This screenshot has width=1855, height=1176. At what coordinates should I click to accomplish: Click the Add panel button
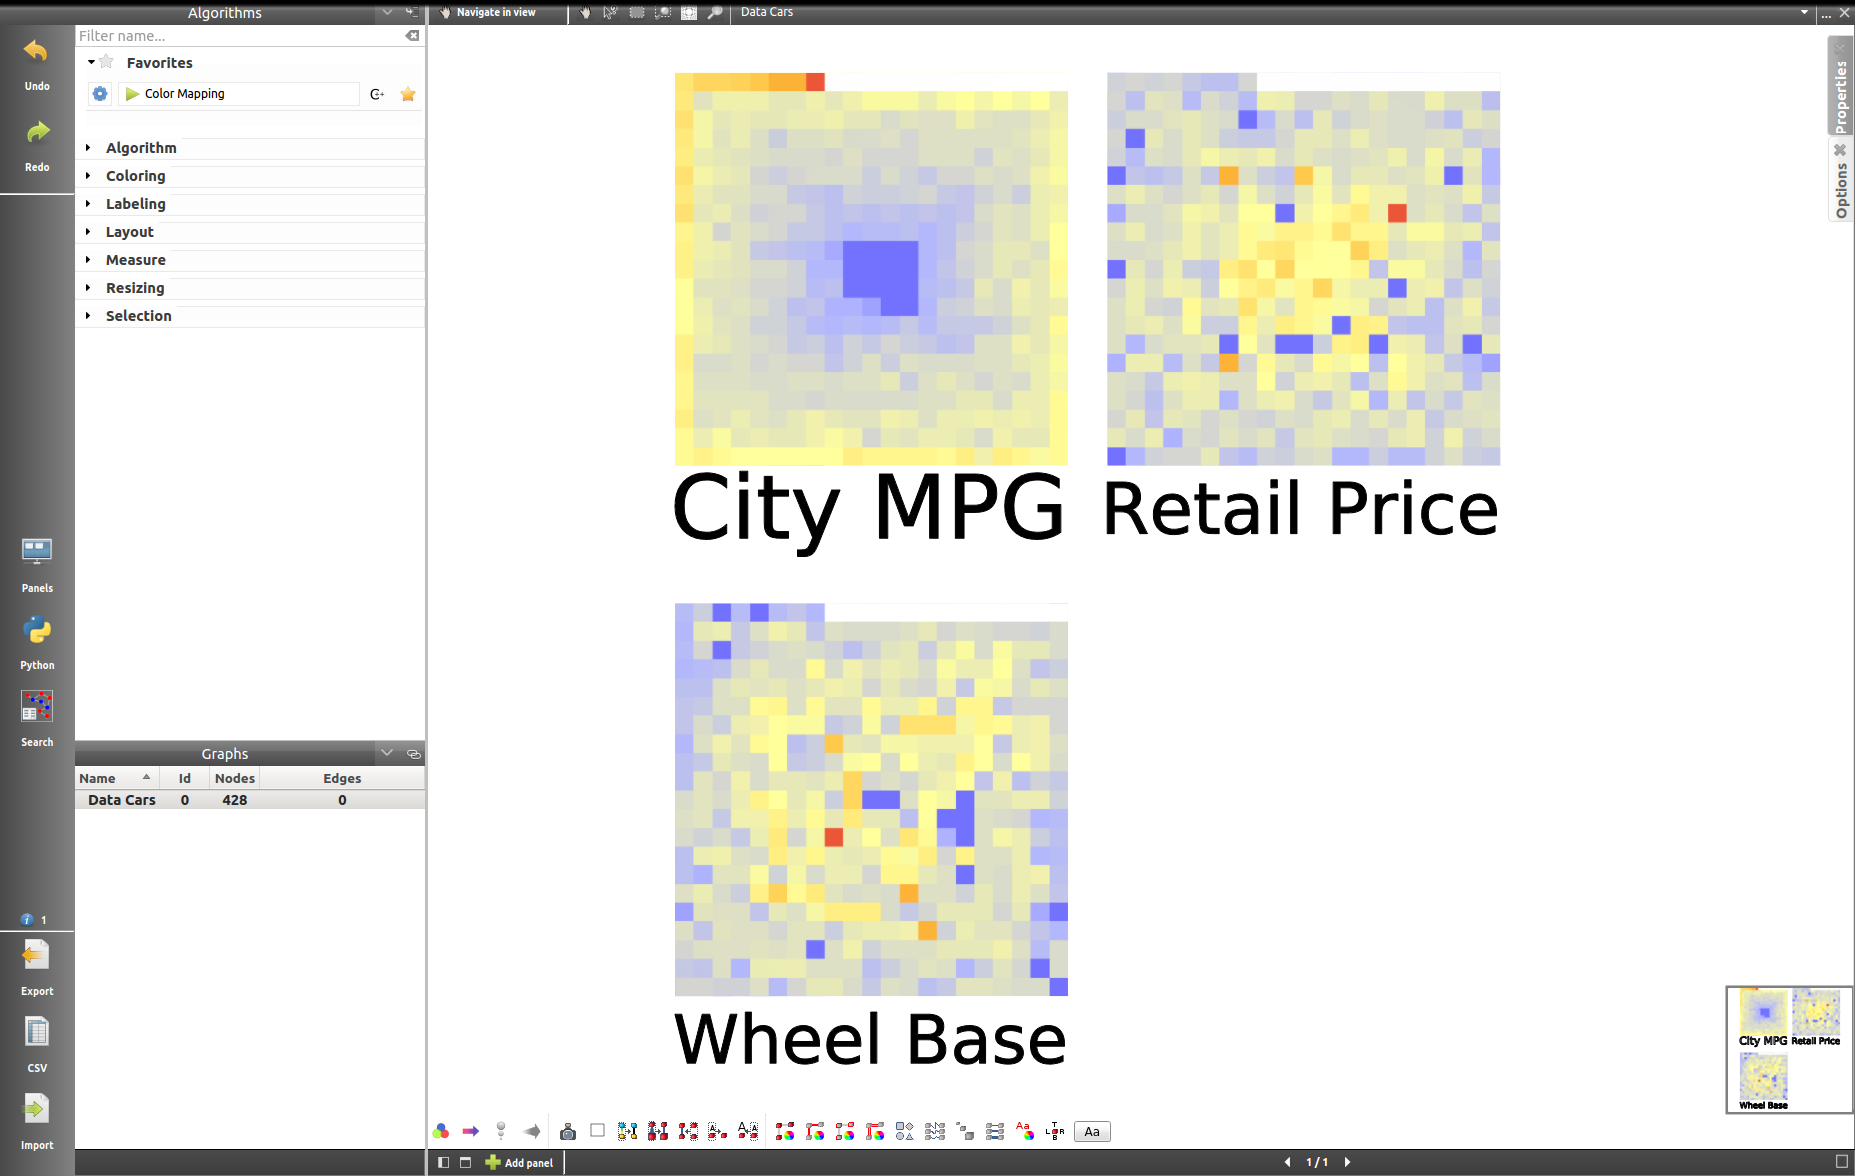click(519, 1162)
